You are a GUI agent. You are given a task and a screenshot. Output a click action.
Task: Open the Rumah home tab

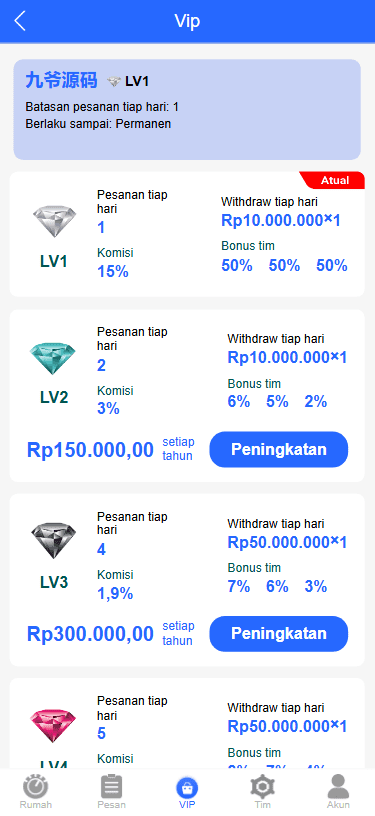coord(36,792)
